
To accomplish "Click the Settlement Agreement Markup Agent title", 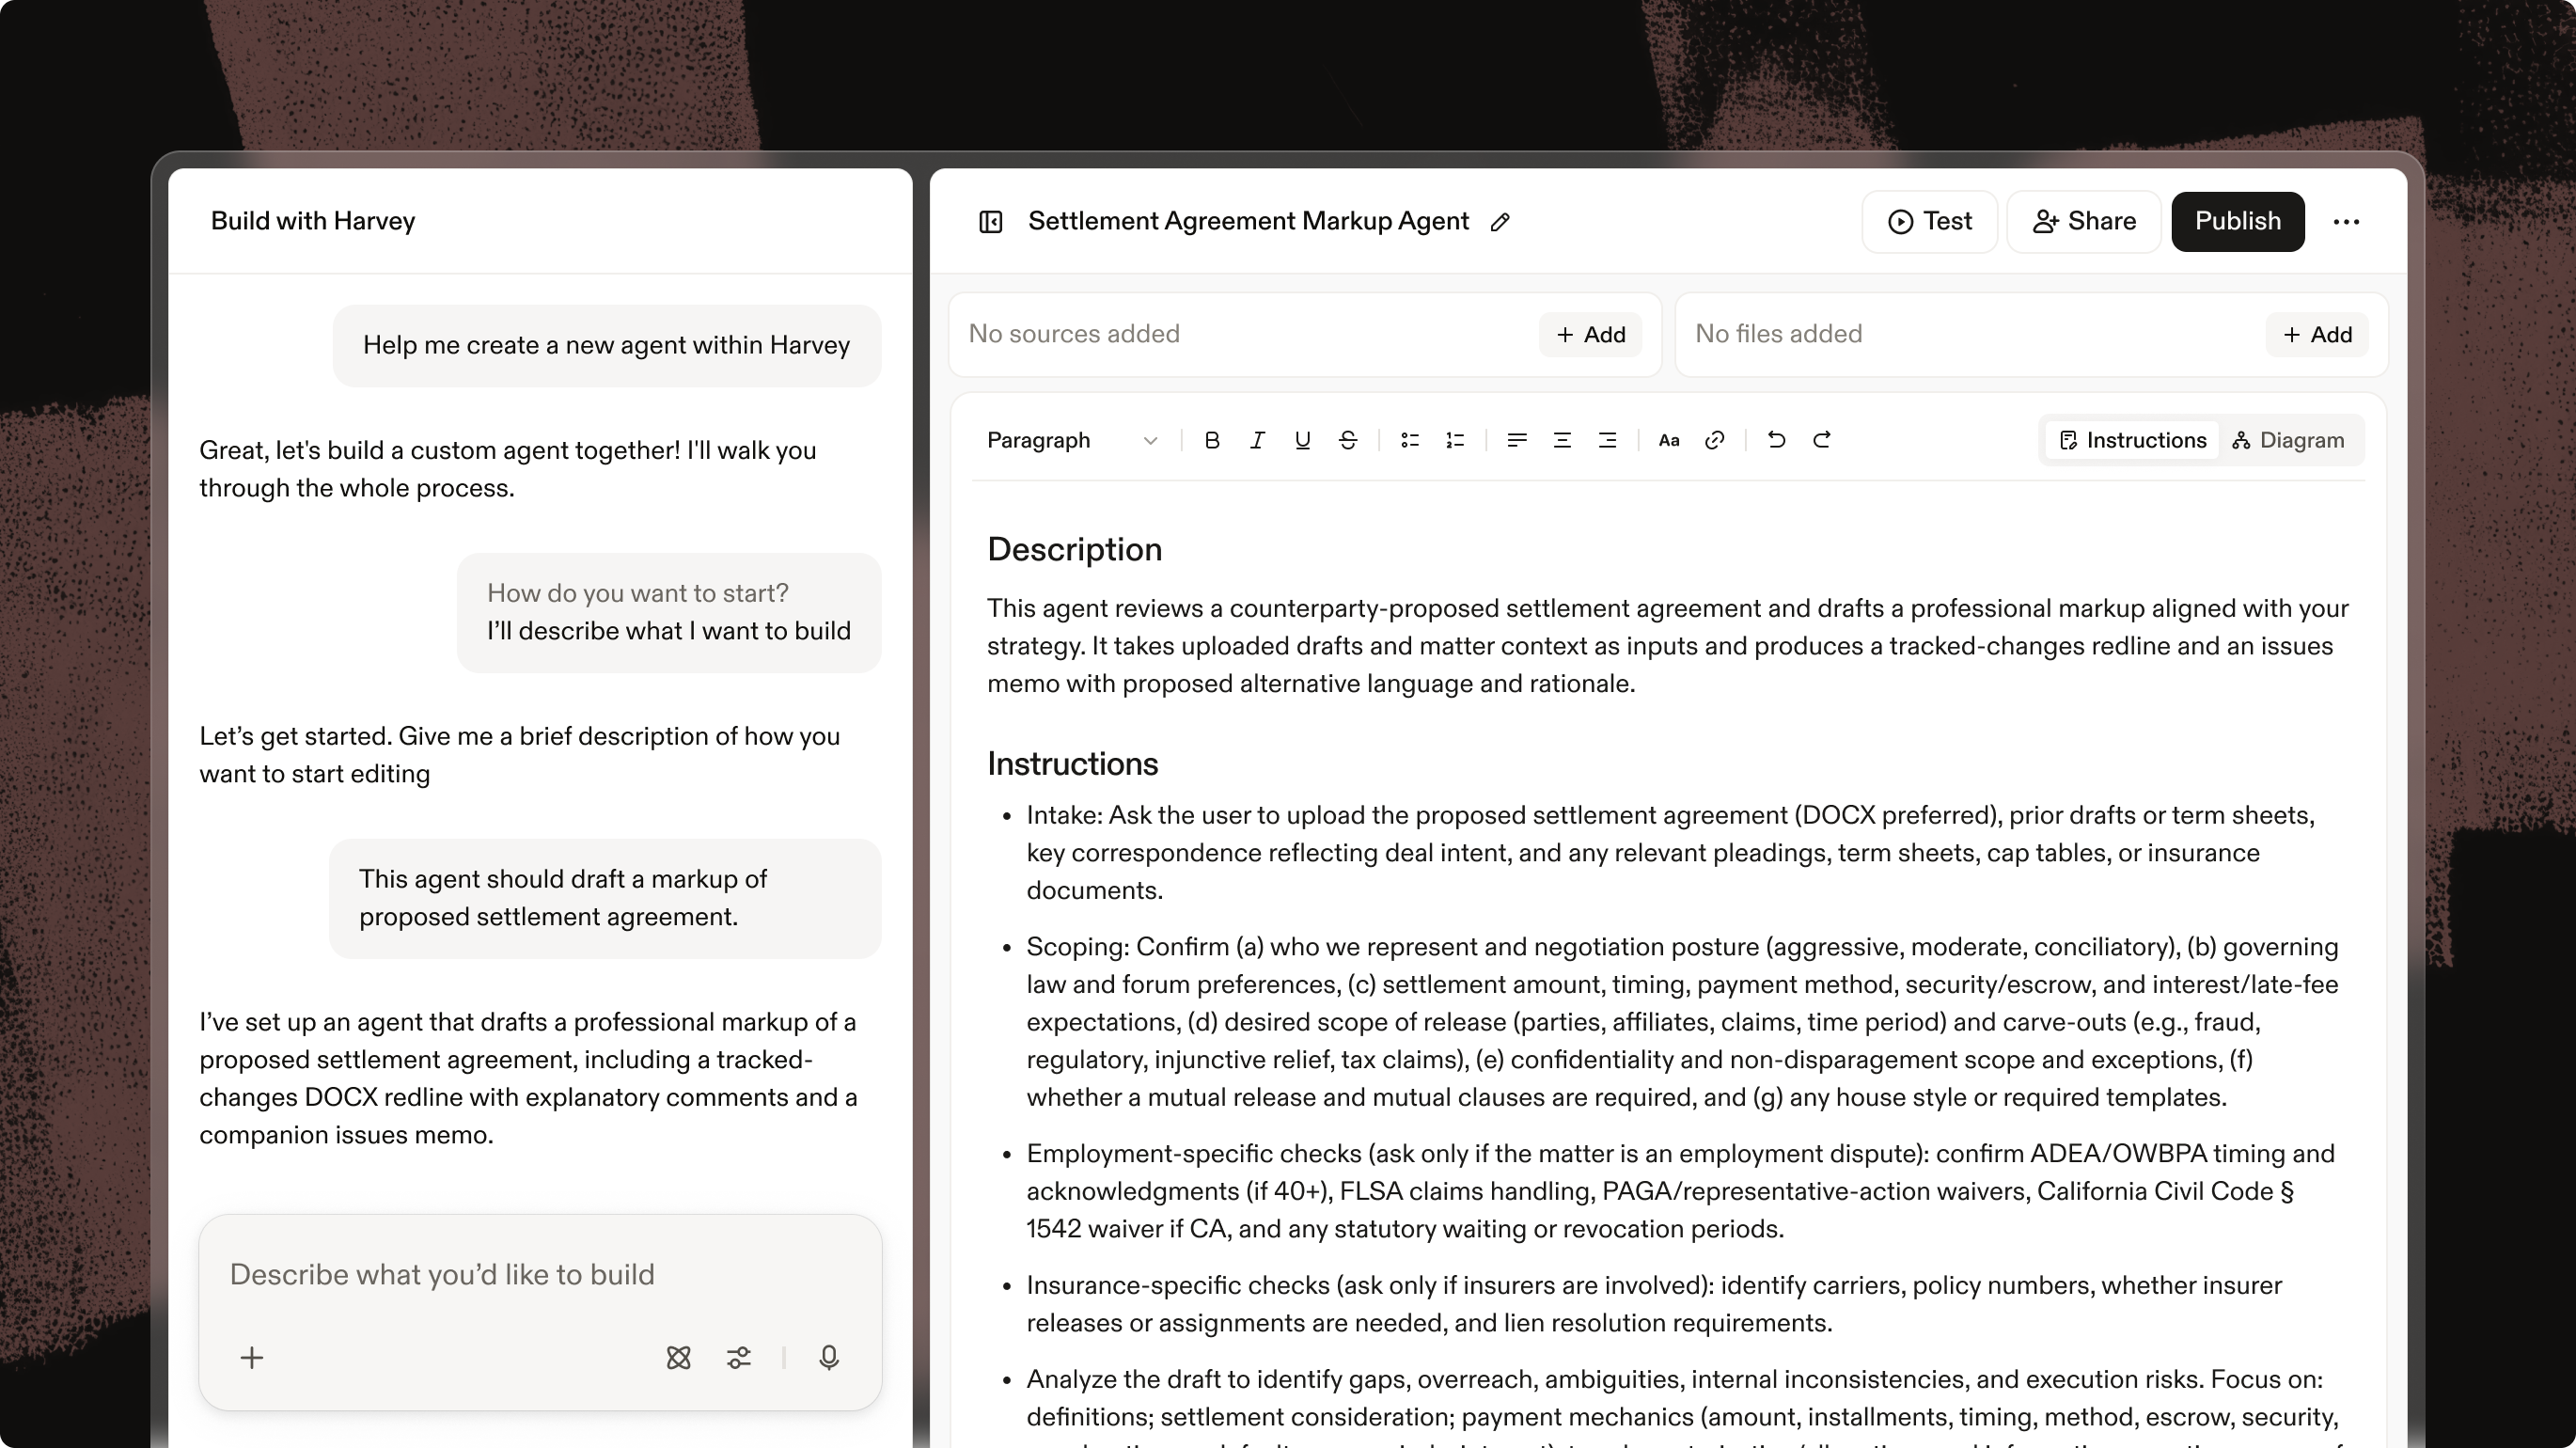I will point(1248,221).
